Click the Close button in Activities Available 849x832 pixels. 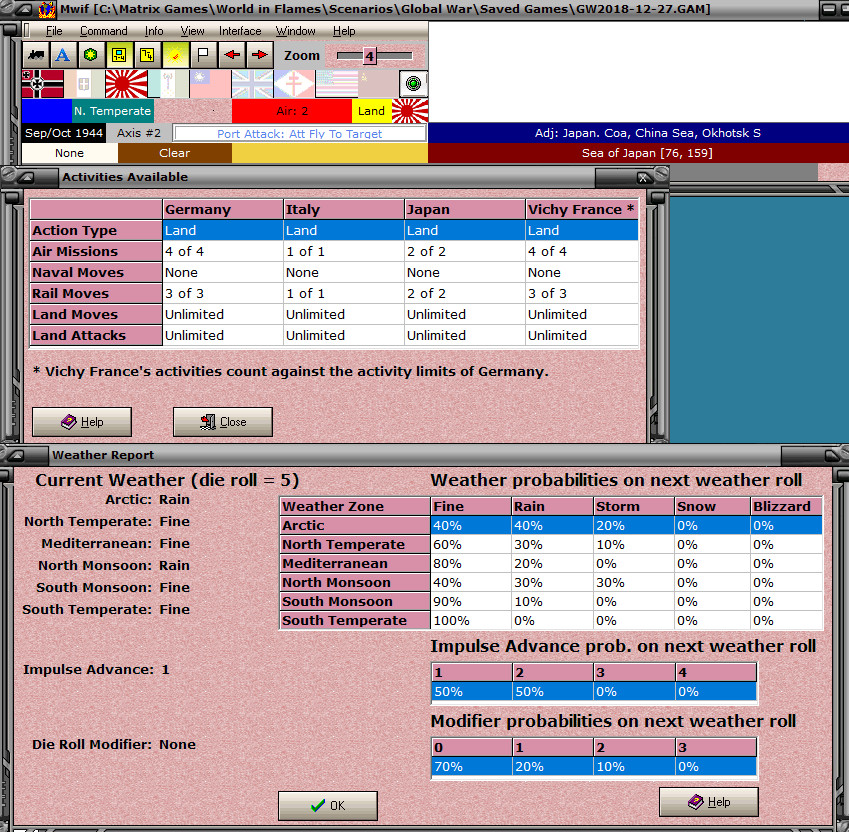tap(223, 422)
